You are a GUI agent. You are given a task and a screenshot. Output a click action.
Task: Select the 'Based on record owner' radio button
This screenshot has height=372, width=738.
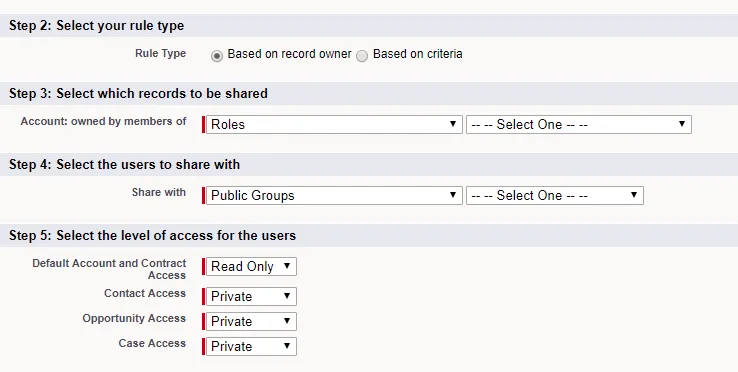(x=217, y=56)
